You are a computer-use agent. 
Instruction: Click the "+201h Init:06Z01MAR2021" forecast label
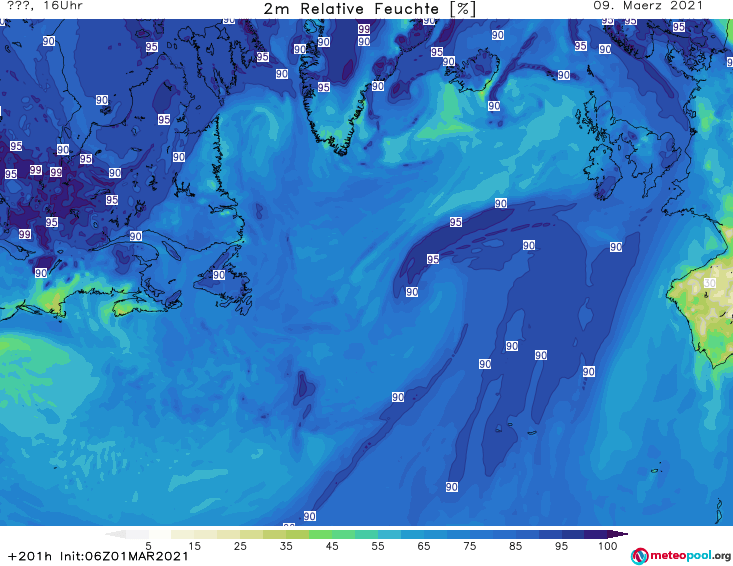[x=98, y=556]
